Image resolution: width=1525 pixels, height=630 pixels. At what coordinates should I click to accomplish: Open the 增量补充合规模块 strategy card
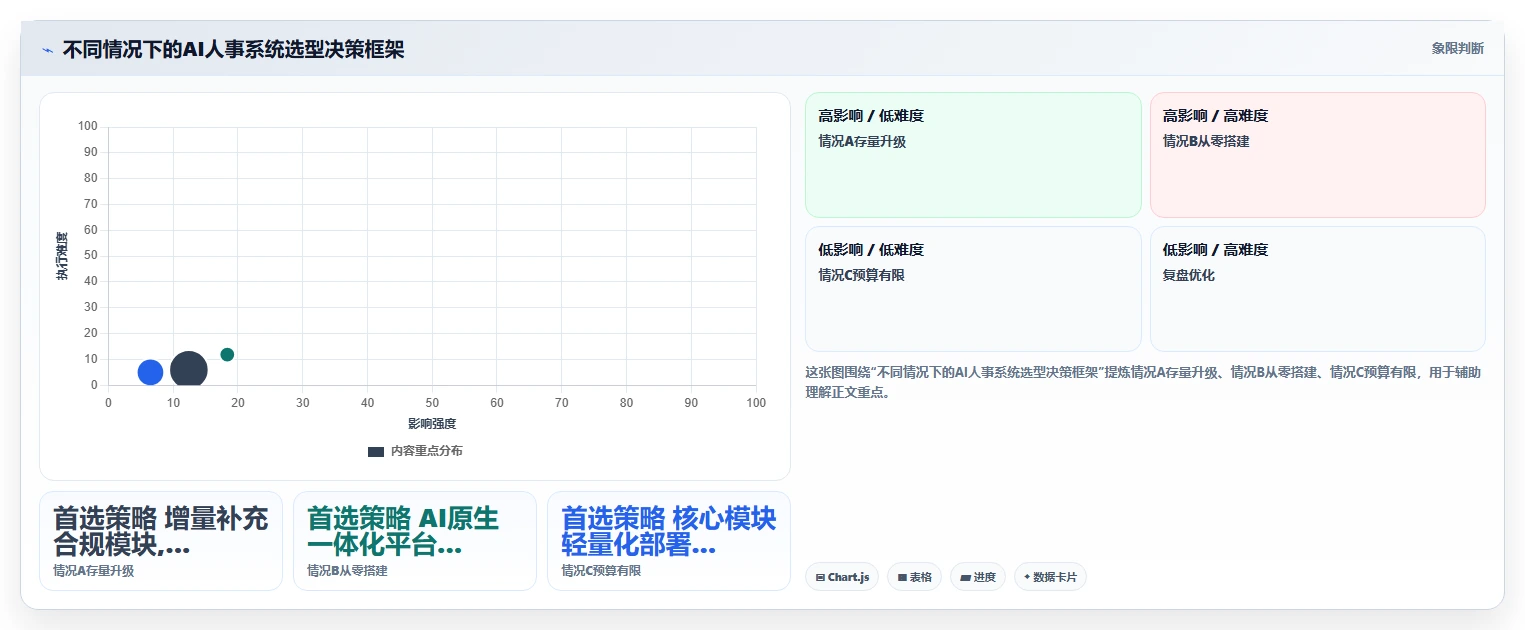pos(161,540)
